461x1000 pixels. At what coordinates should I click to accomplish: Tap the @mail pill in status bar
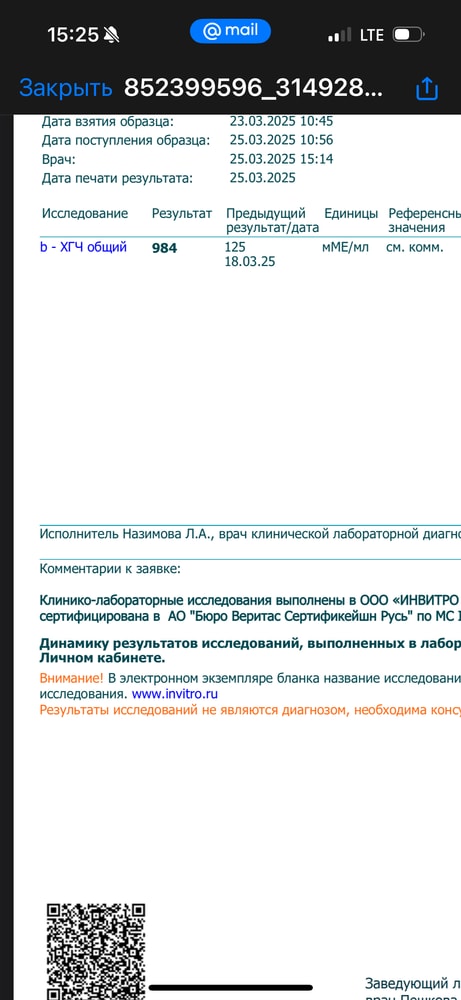click(x=230, y=31)
